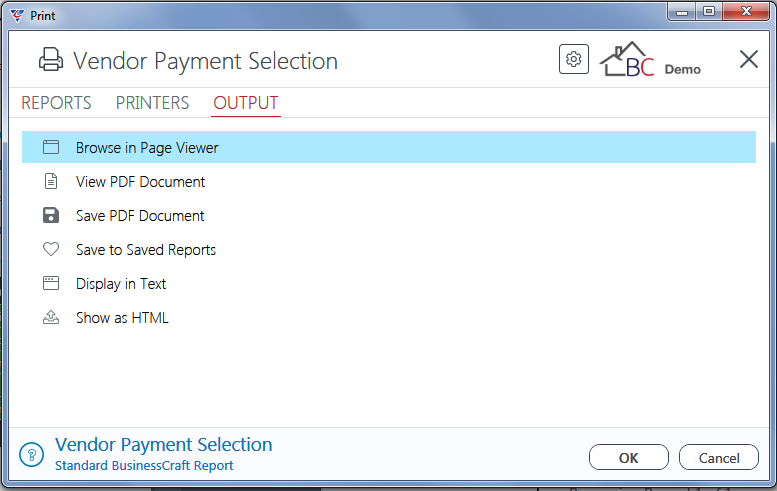Click the View PDF Document page icon
777x491 pixels.
click(x=51, y=181)
